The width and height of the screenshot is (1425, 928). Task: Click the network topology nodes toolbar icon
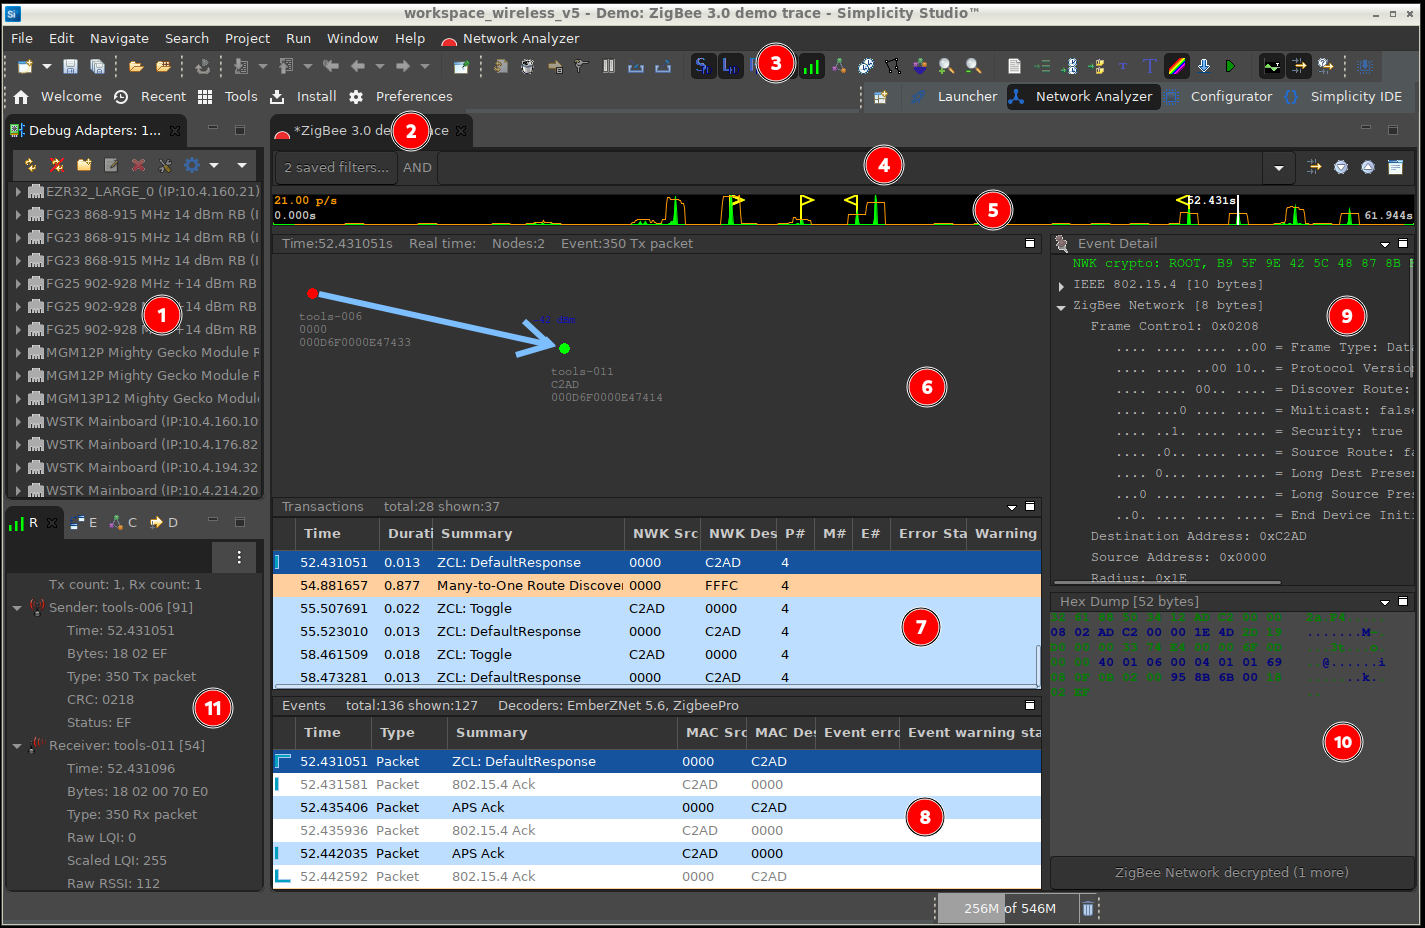coord(839,66)
